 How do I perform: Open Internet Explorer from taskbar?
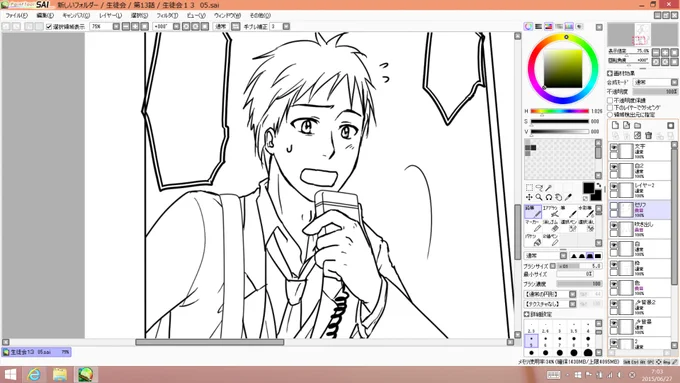coord(34,374)
